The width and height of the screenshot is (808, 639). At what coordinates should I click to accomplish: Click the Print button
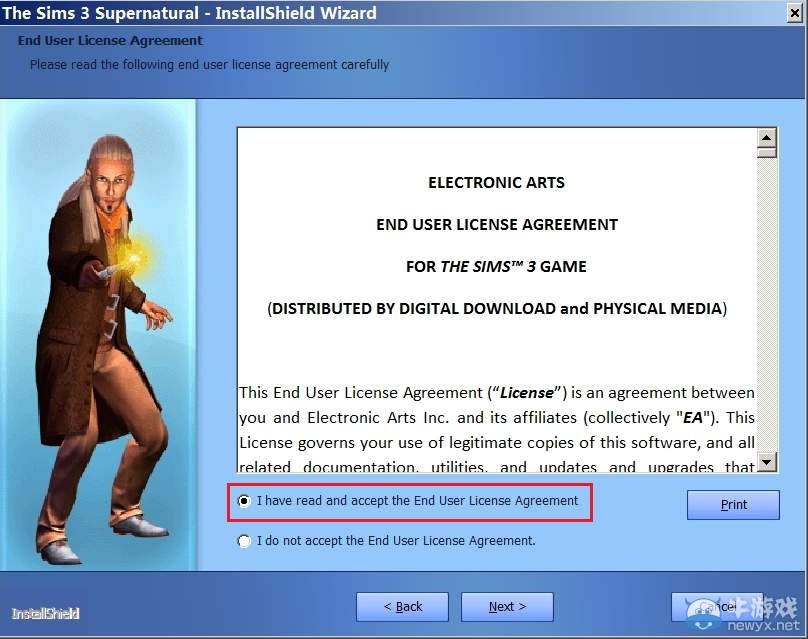click(733, 505)
